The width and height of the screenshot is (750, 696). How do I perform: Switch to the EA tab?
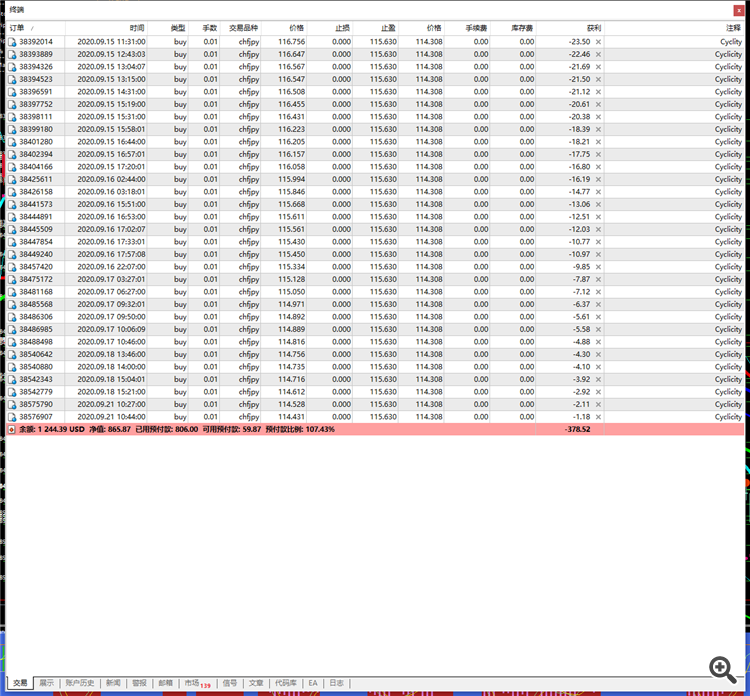click(x=313, y=683)
